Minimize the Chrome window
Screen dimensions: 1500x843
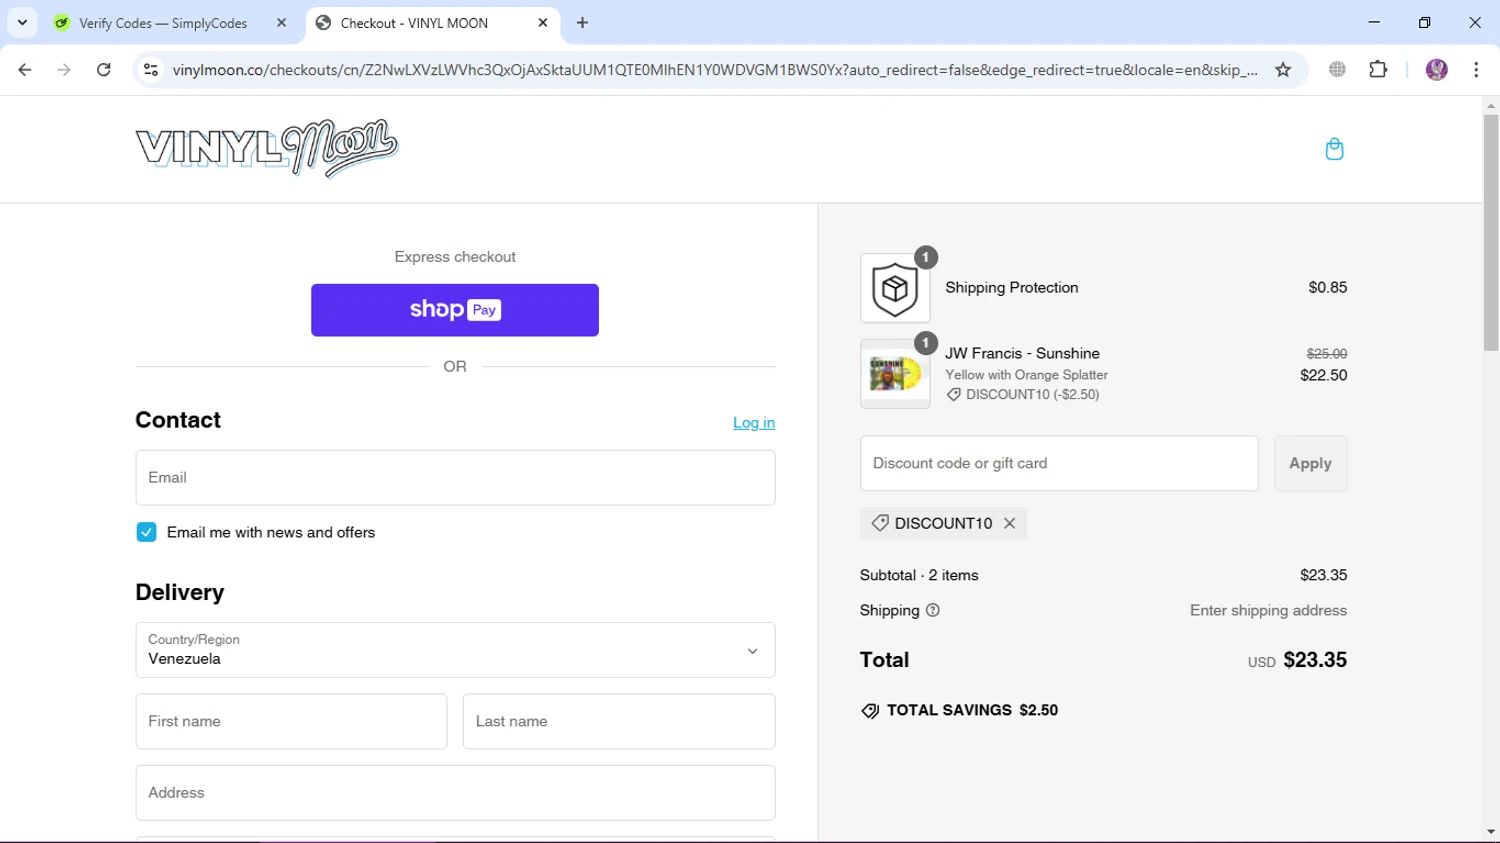[1374, 22]
